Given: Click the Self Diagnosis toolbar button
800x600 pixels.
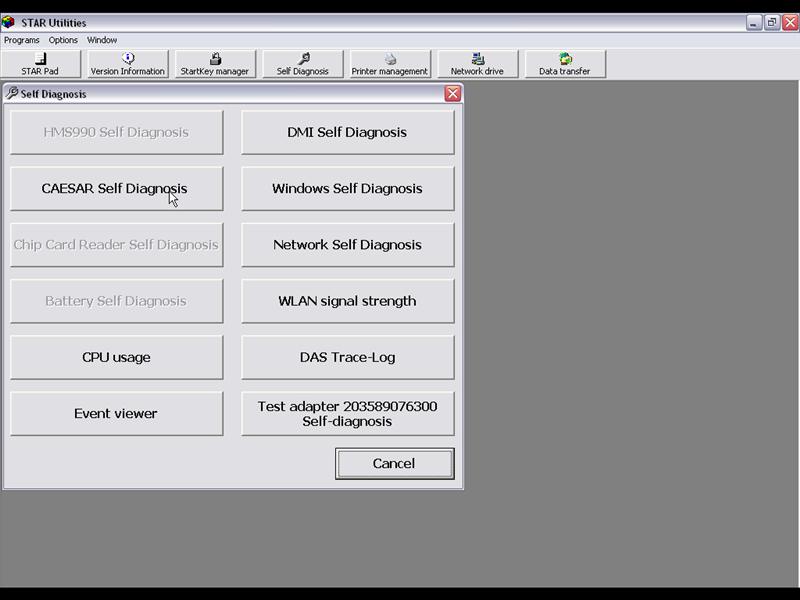Looking at the screenshot, I should click(x=303, y=64).
